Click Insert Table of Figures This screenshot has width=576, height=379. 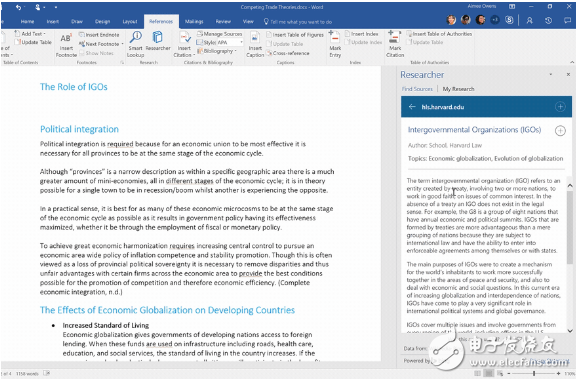pyautogui.click(x=295, y=35)
